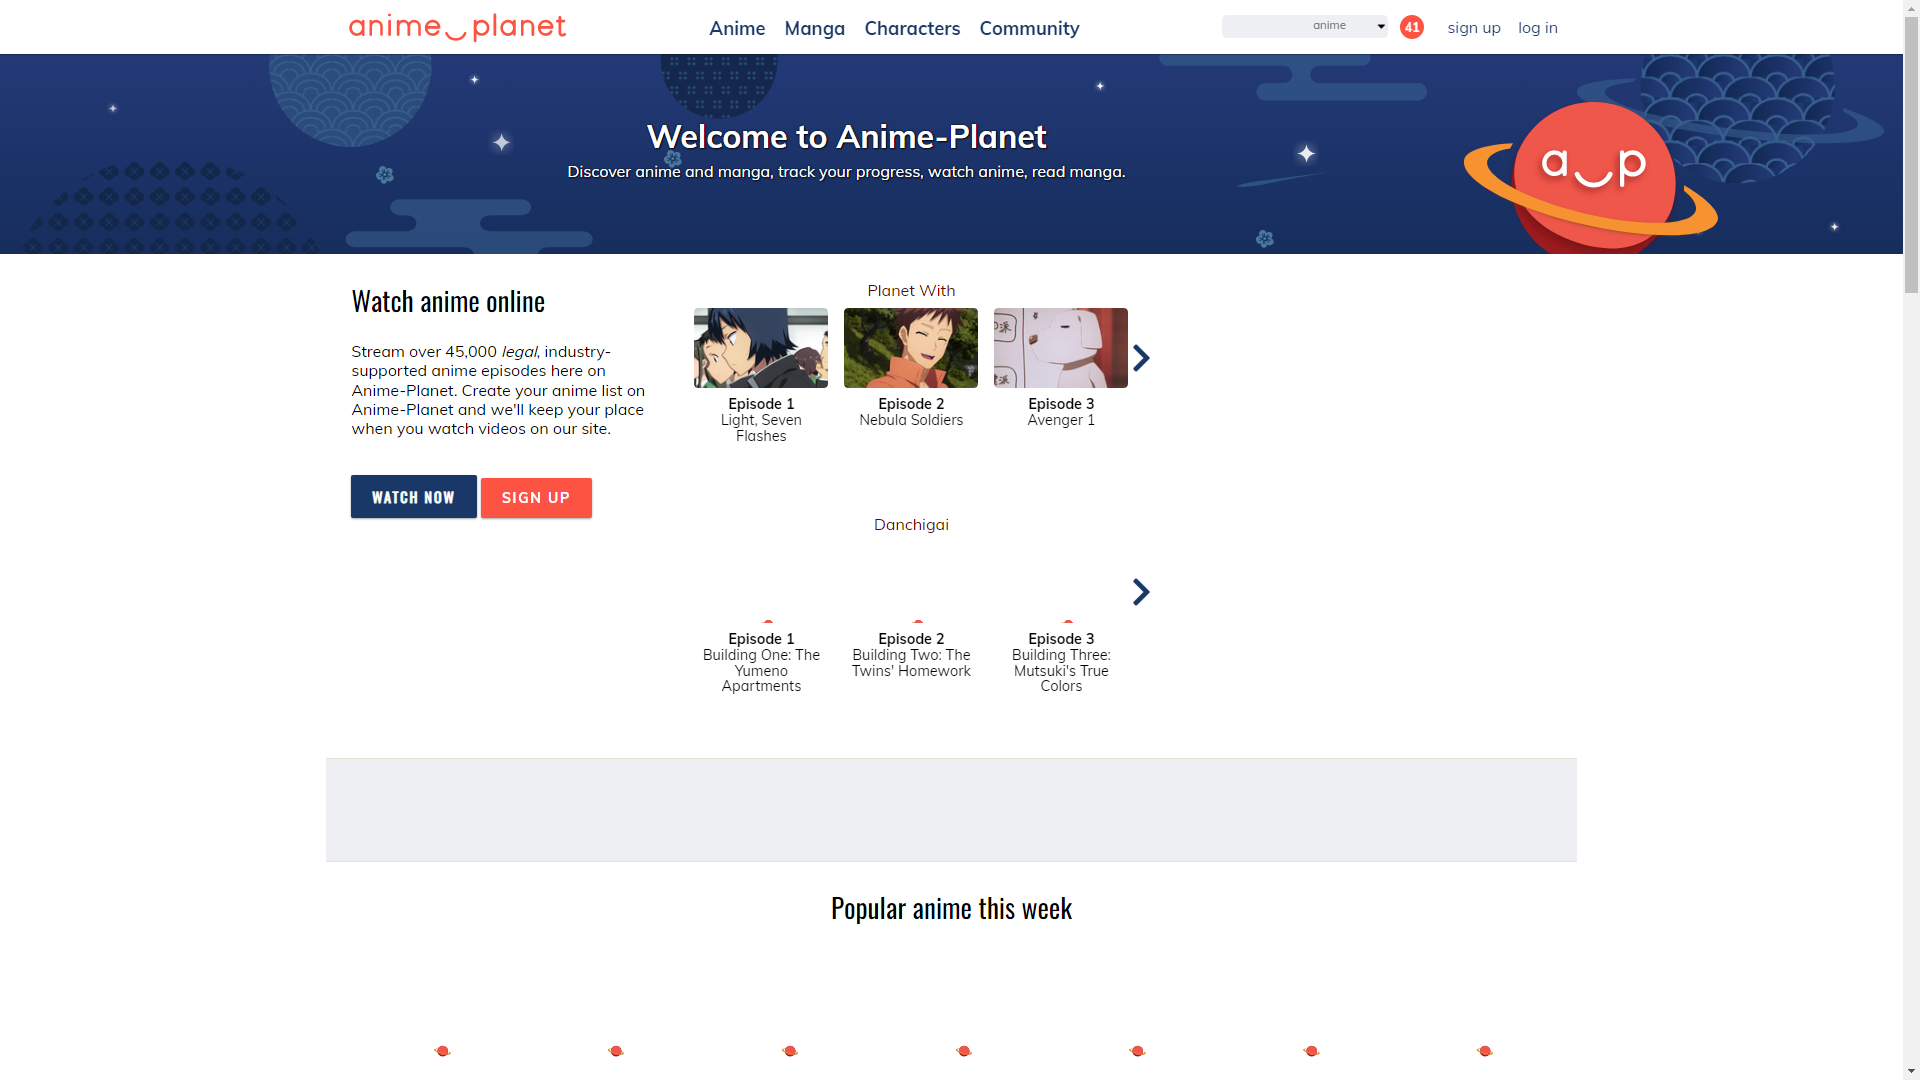Image resolution: width=1920 pixels, height=1080 pixels.
Task: Click the scrollbar down arrow
Action: point(1911,1071)
